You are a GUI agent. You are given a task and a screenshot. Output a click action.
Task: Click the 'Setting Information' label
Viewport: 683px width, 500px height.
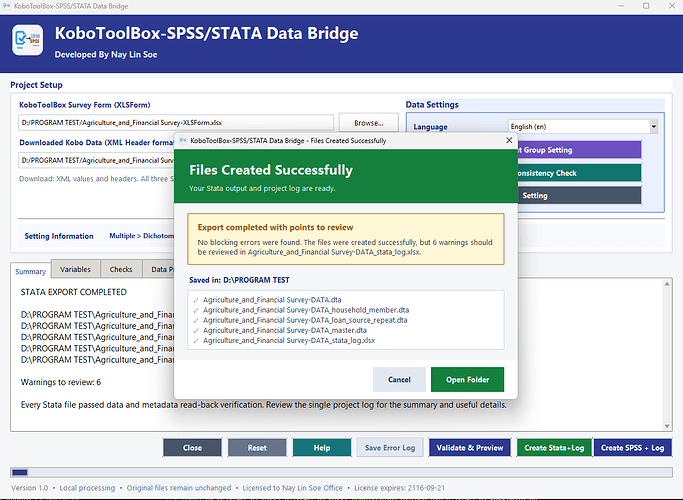59,236
